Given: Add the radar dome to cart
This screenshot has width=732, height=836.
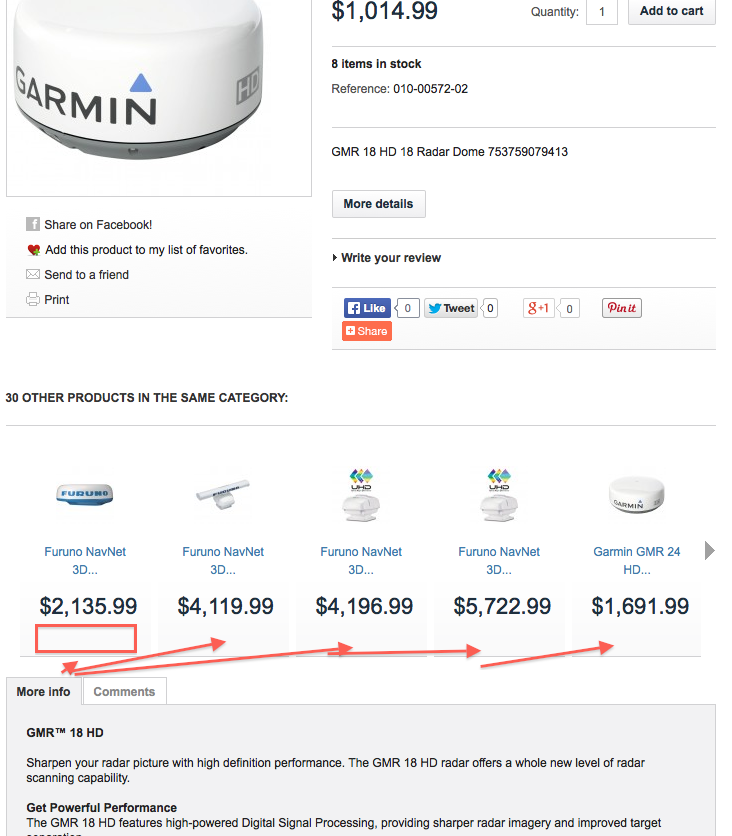Looking at the screenshot, I should [x=671, y=11].
